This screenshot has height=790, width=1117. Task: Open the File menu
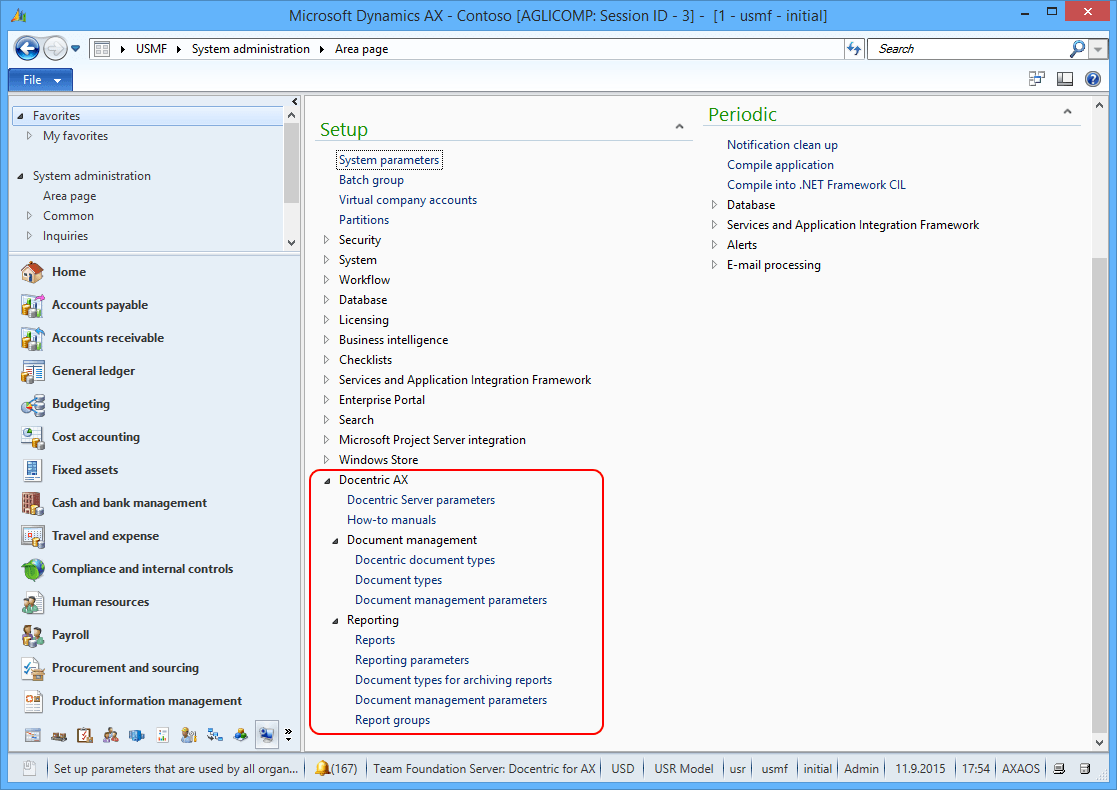pos(41,80)
